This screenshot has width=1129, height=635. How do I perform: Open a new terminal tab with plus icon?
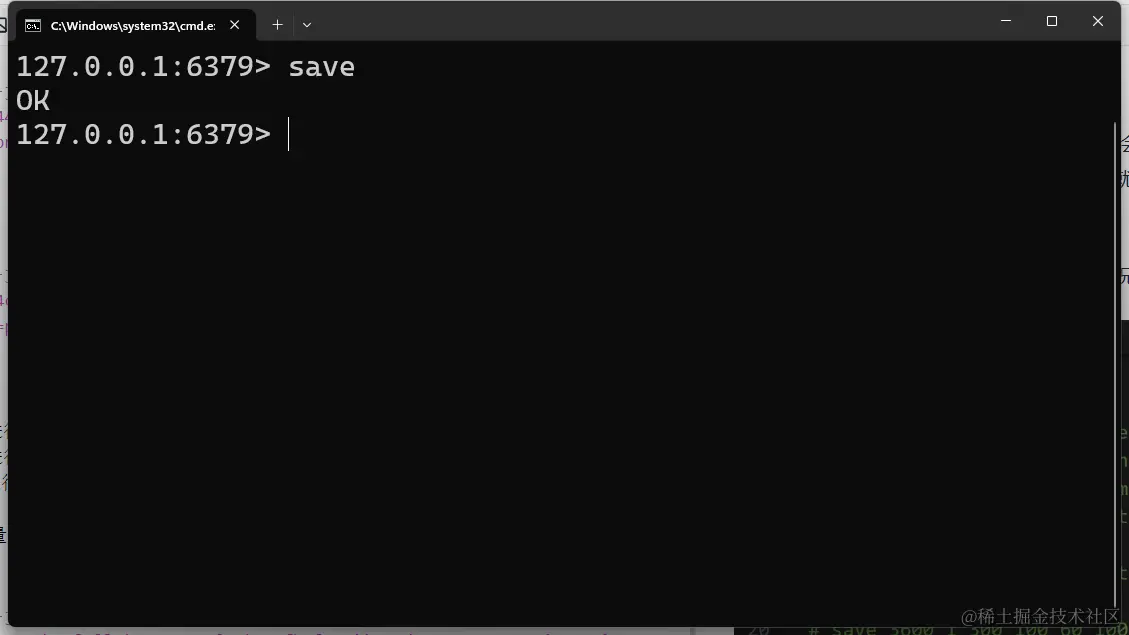click(x=277, y=25)
